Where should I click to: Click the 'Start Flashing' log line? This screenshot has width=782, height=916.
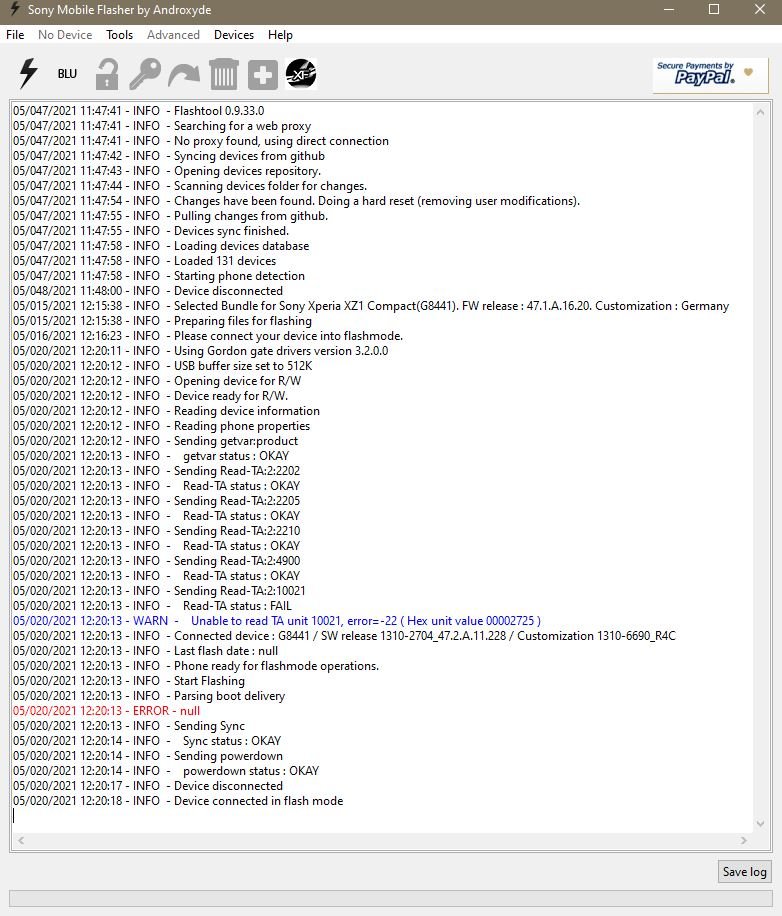click(128, 681)
